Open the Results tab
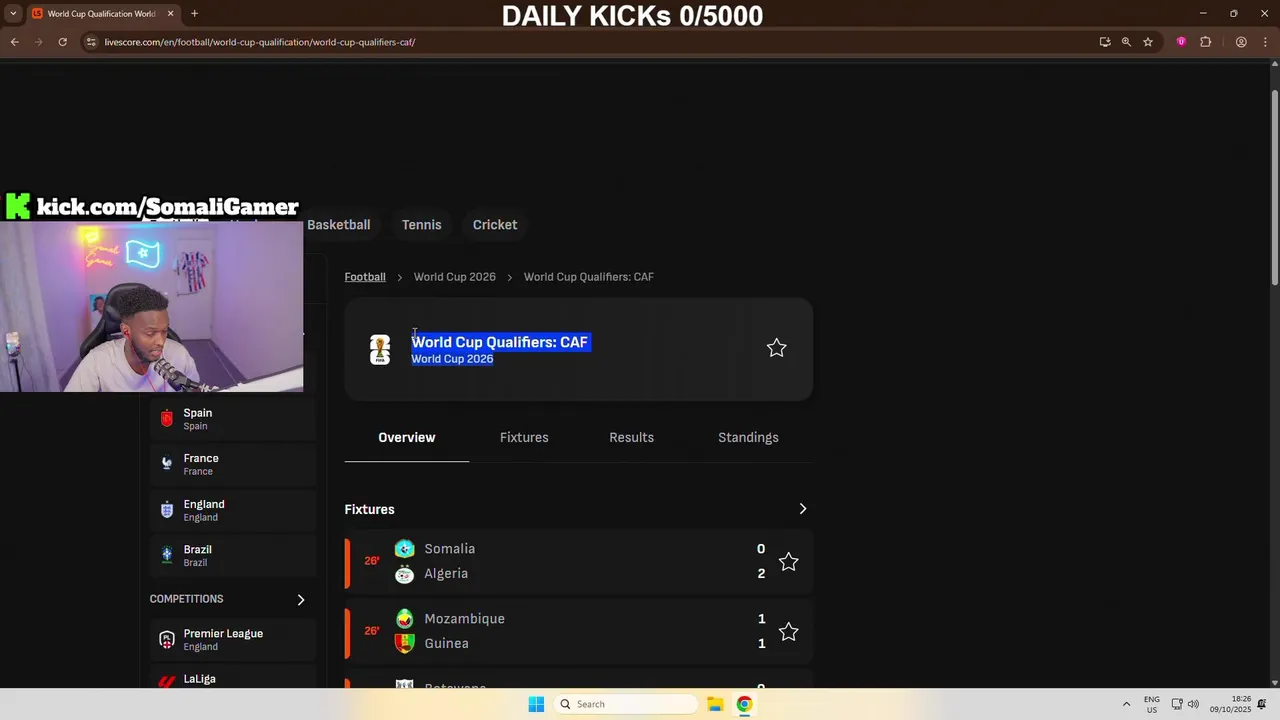This screenshot has height=720, width=1280. coord(631,437)
